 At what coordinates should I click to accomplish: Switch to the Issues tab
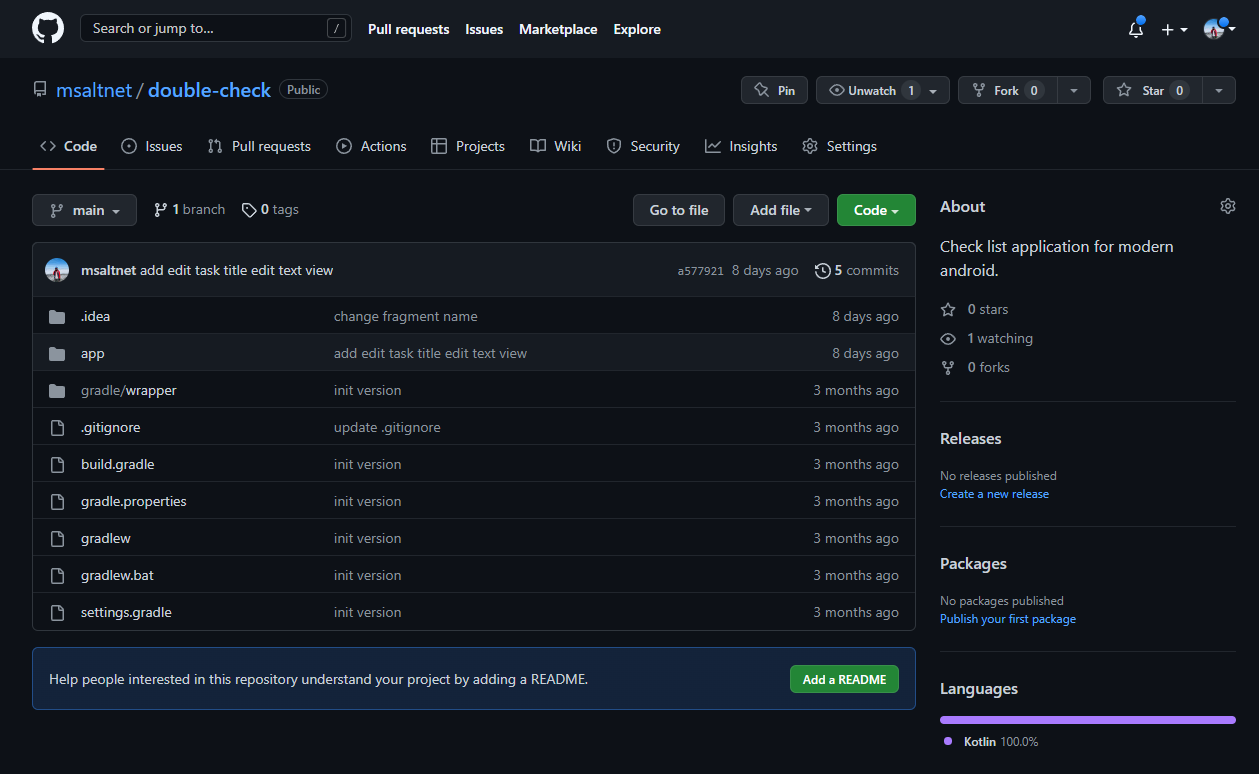[152, 146]
